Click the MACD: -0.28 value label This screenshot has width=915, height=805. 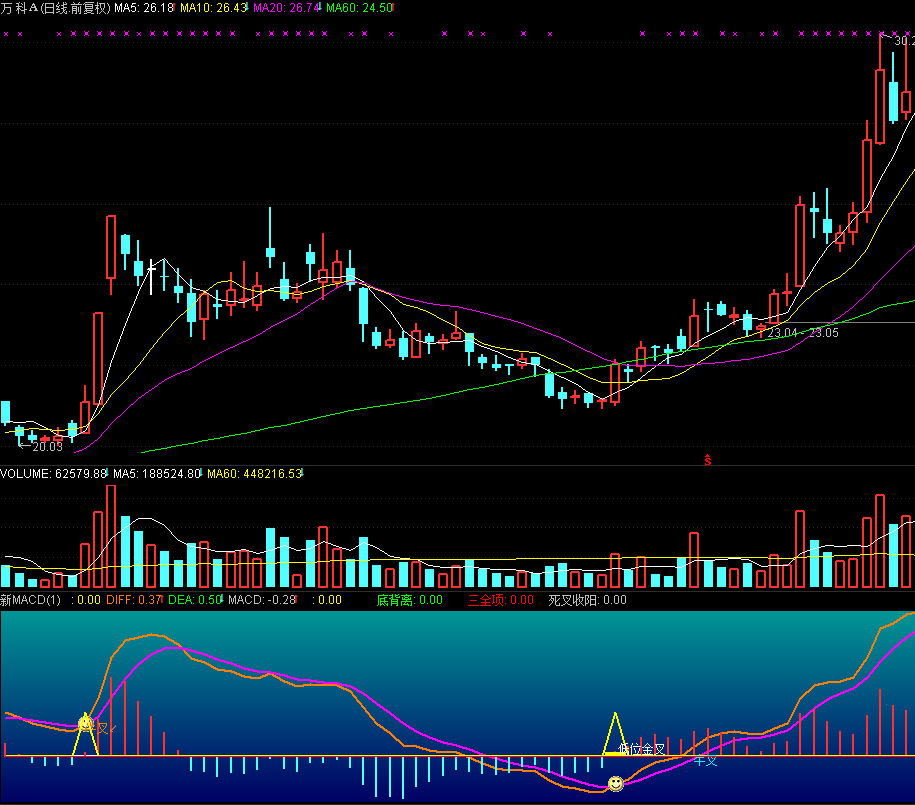263,600
